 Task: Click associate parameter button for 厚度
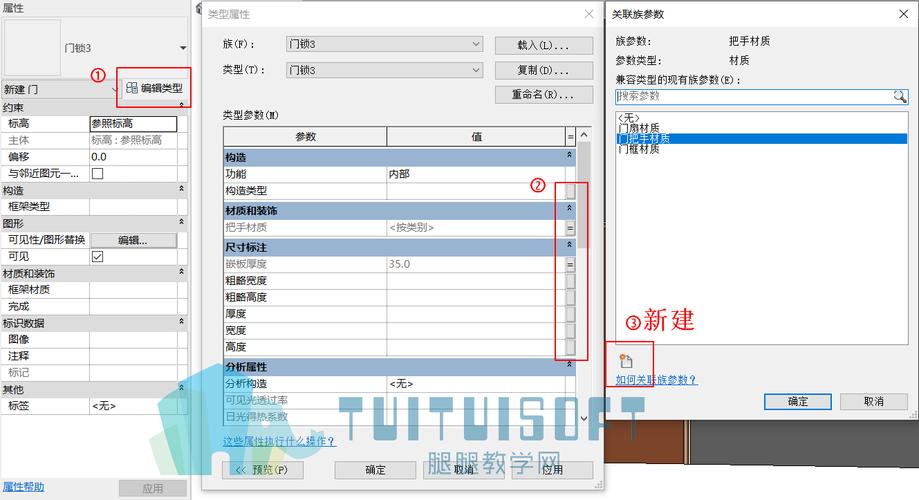(570, 314)
